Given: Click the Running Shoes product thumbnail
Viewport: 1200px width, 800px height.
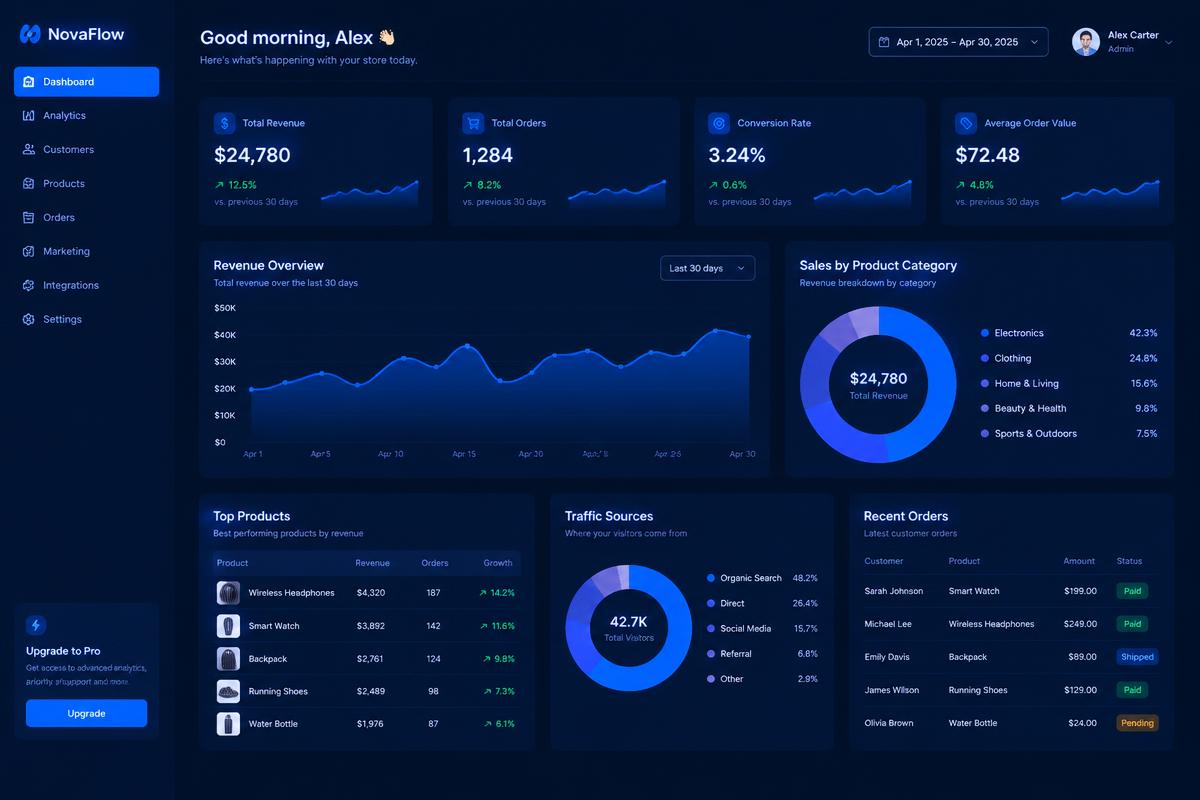Looking at the screenshot, I should 228,691.
